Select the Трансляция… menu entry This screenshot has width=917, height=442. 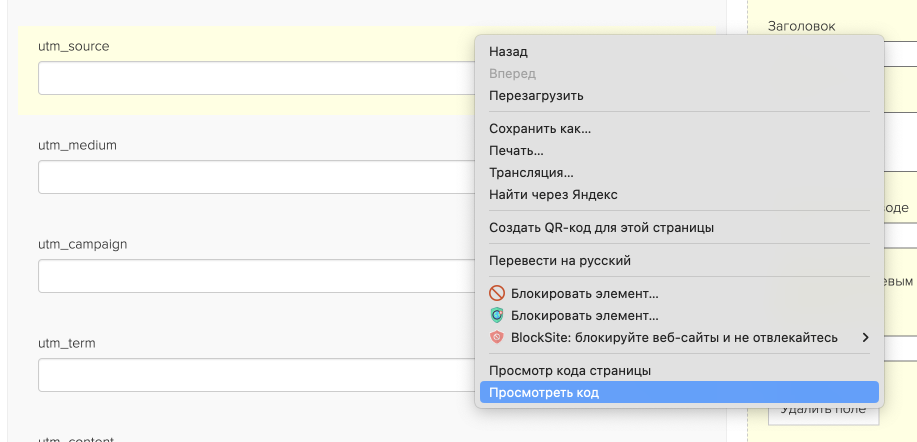coord(531,173)
